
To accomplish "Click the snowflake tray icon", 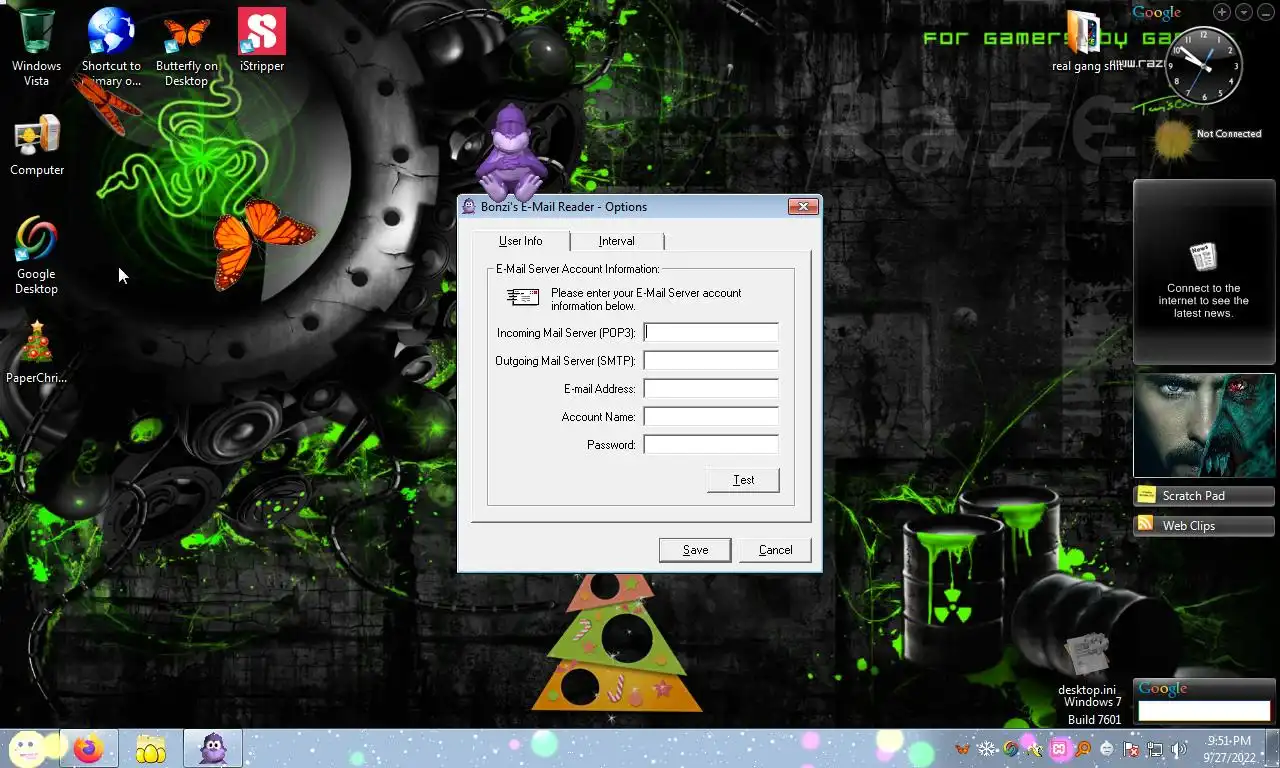I will coord(987,748).
